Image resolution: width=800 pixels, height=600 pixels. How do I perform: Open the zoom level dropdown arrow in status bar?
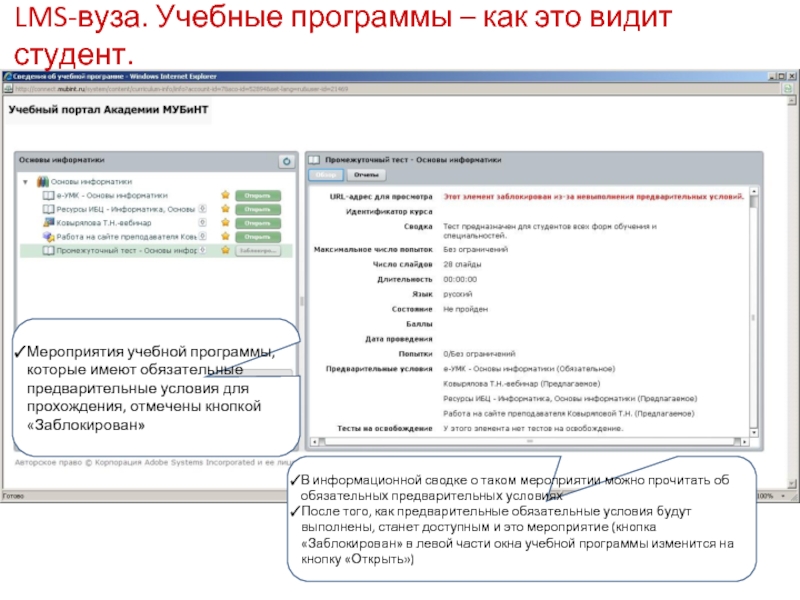tap(783, 495)
